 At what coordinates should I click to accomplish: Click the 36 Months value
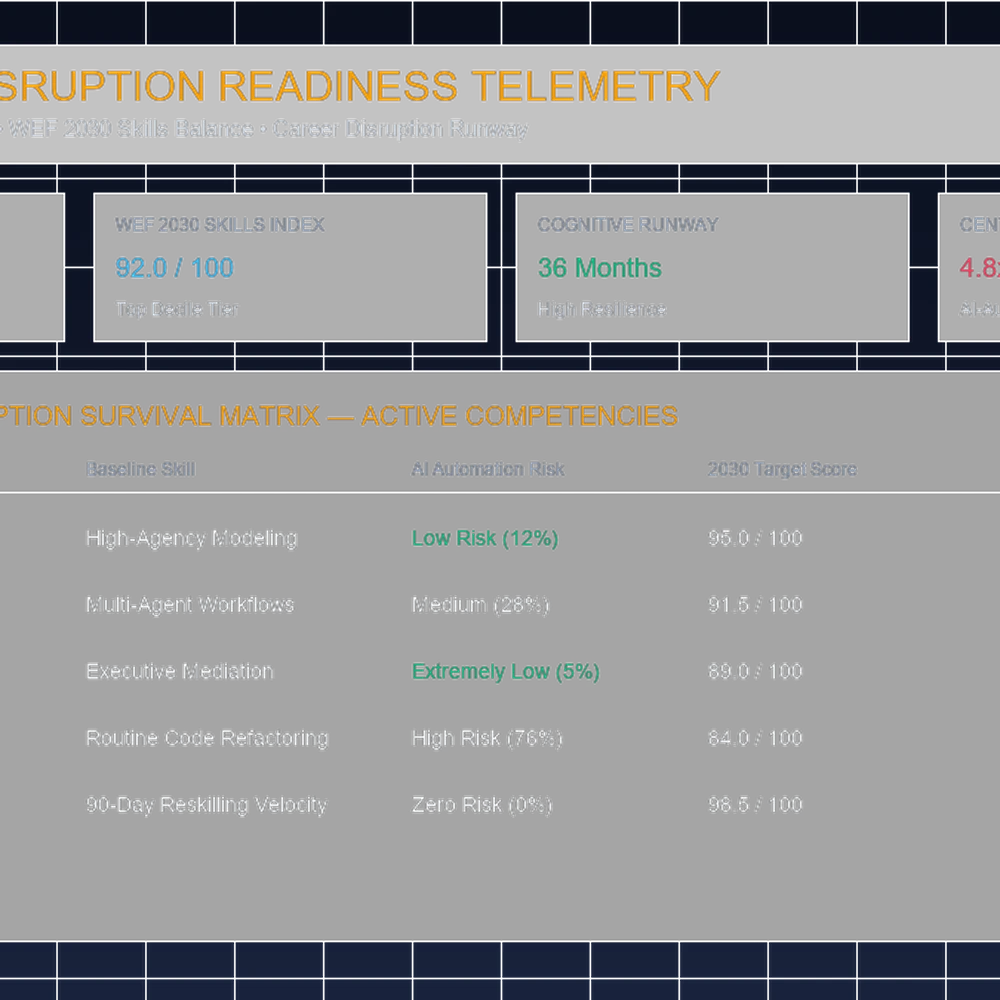[599, 268]
